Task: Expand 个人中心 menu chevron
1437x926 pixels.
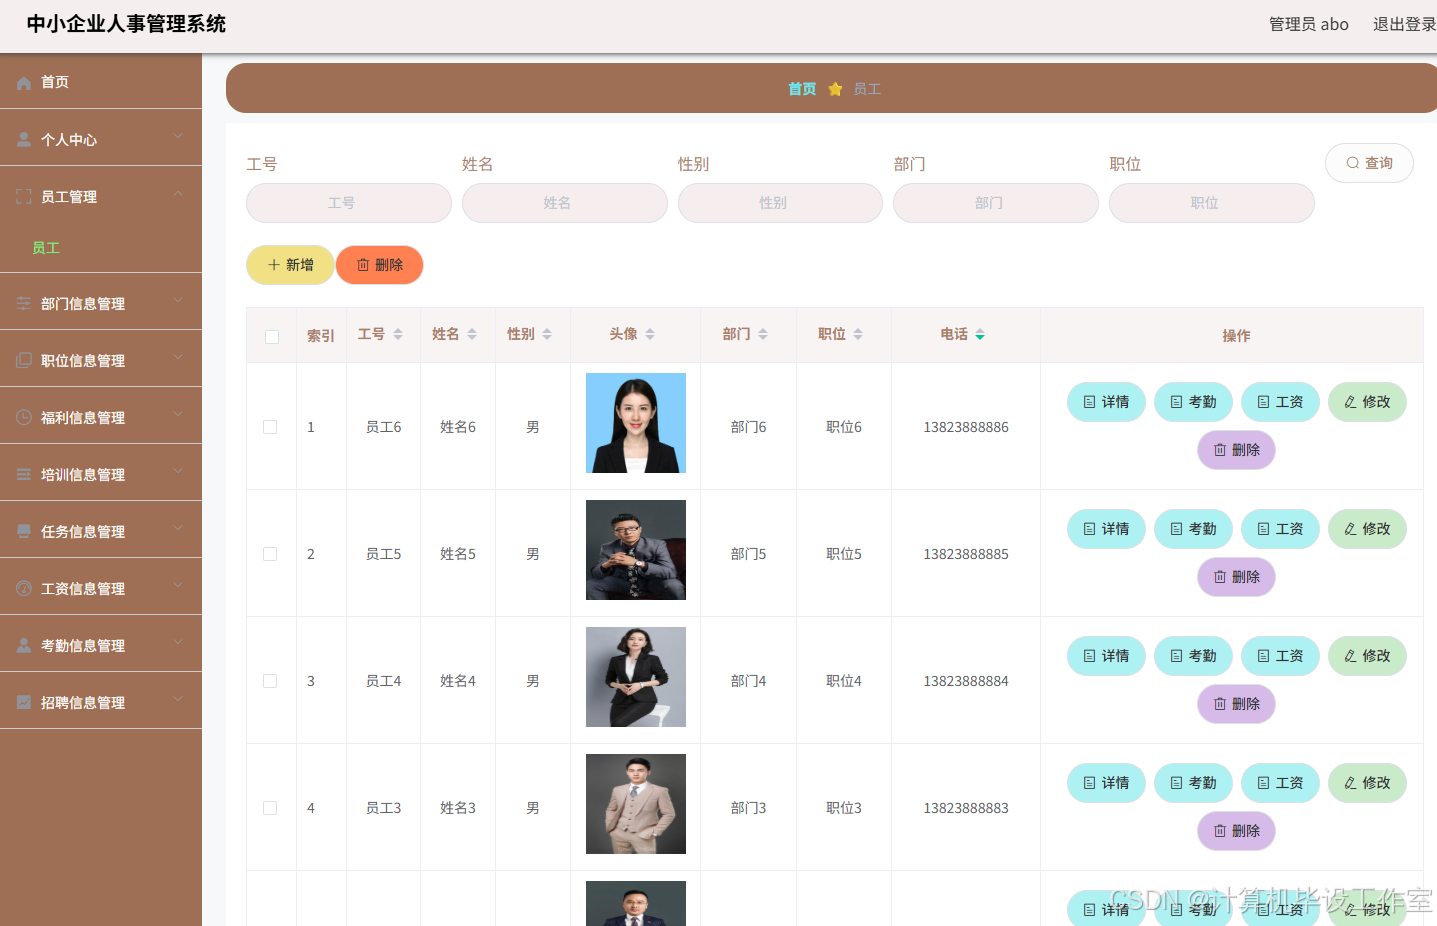Action: [x=178, y=137]
